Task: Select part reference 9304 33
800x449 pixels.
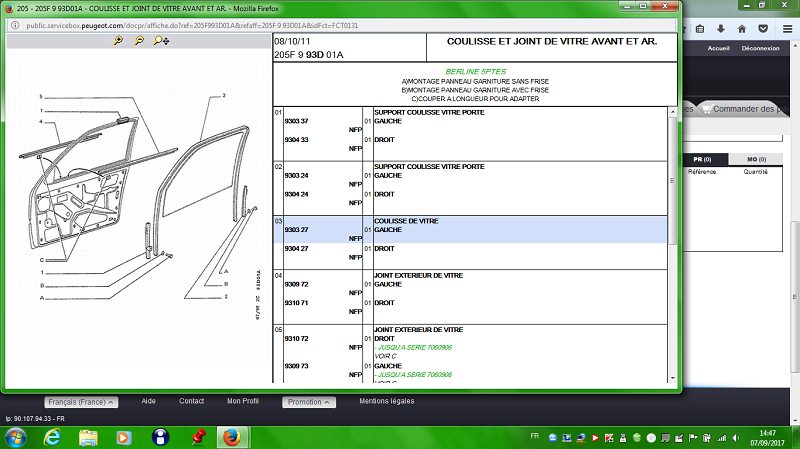Action: pyautogui.click(x=296, y=140)
